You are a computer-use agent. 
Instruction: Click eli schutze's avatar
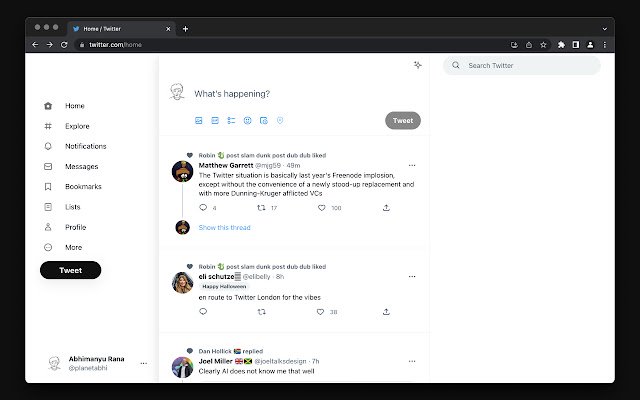(182, 282)
